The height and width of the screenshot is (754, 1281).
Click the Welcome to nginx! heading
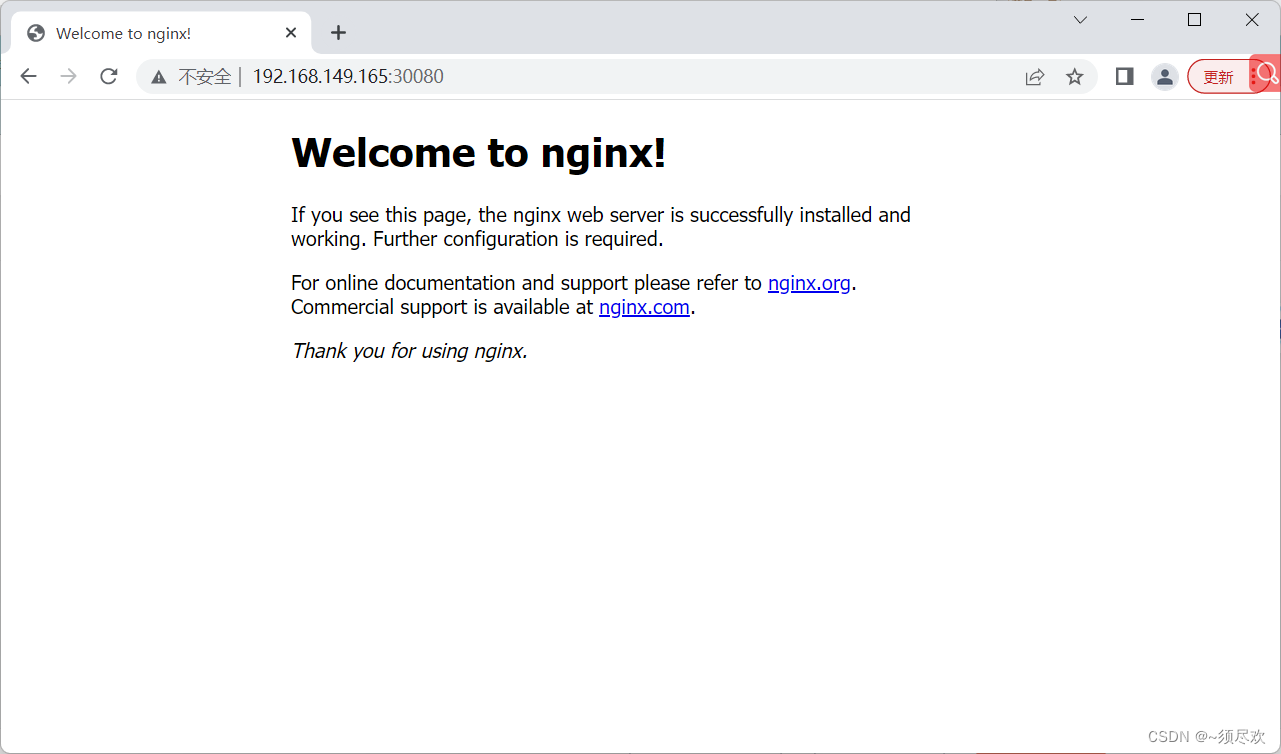(x=478, y=153)
